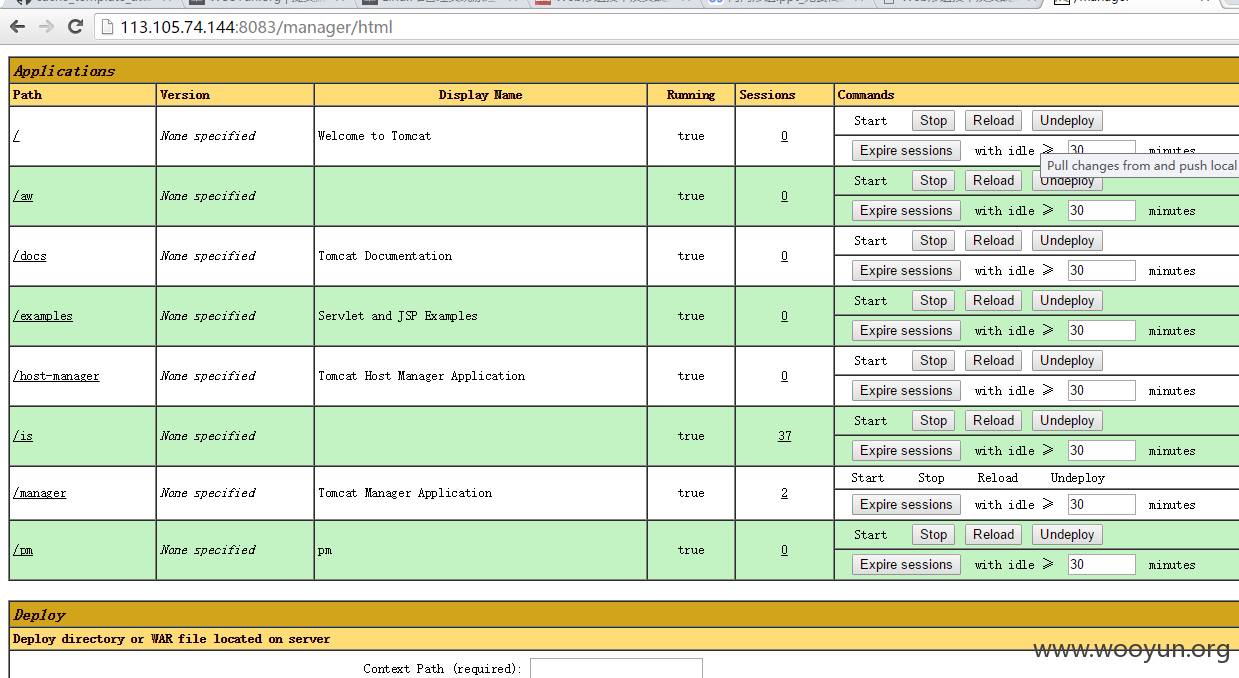Select the 'Servlet and JSP Examples' display name
Viewport: 1239px width, 678px height.
(398, 316)
